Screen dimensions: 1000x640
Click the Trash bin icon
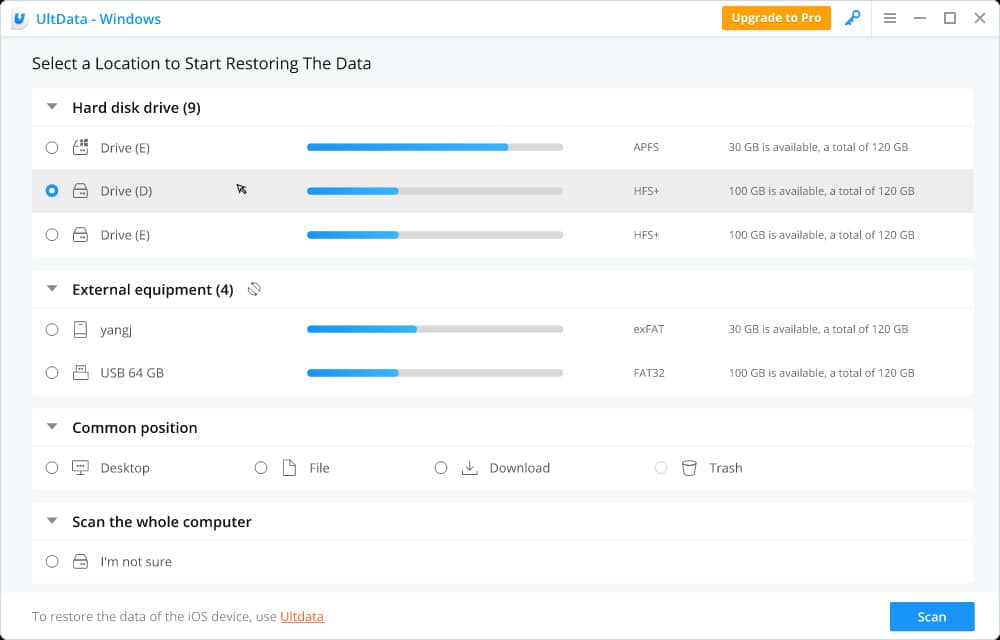tap(689, 468)
